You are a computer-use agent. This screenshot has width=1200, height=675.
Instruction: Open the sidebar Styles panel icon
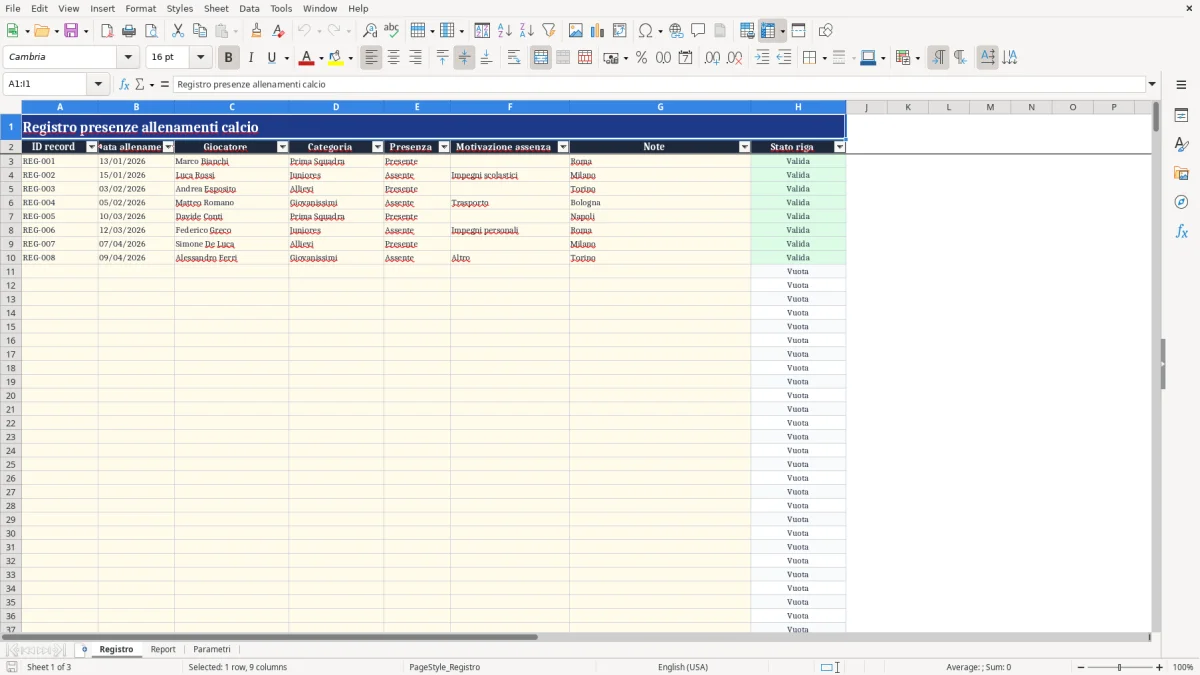pyautogui.click(x=1181, y=145)
